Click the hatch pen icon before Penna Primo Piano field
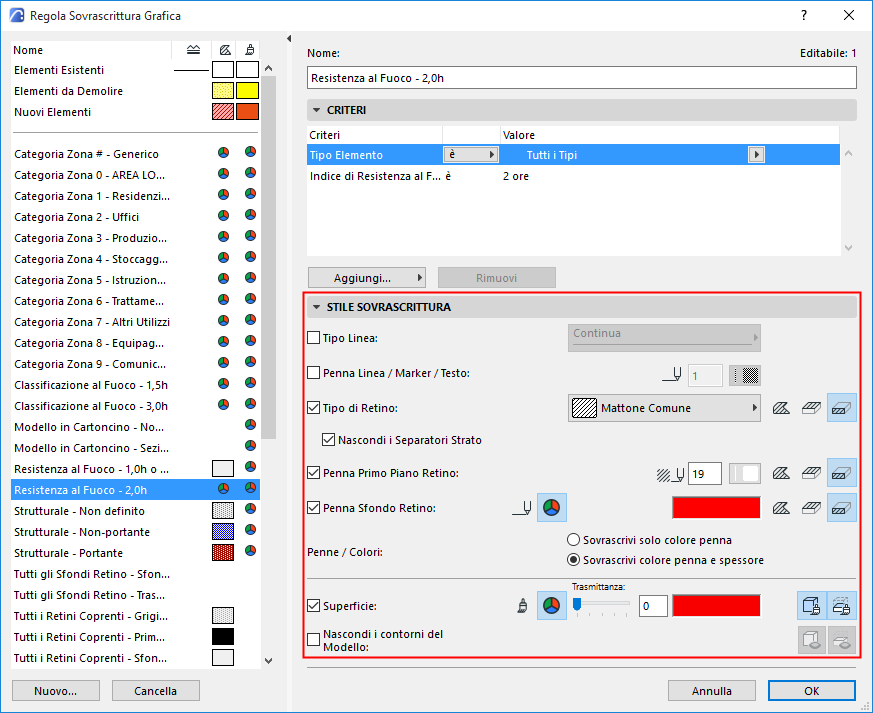Image resolution: width=873 pixels, height=713 pixels. point(670,474)
